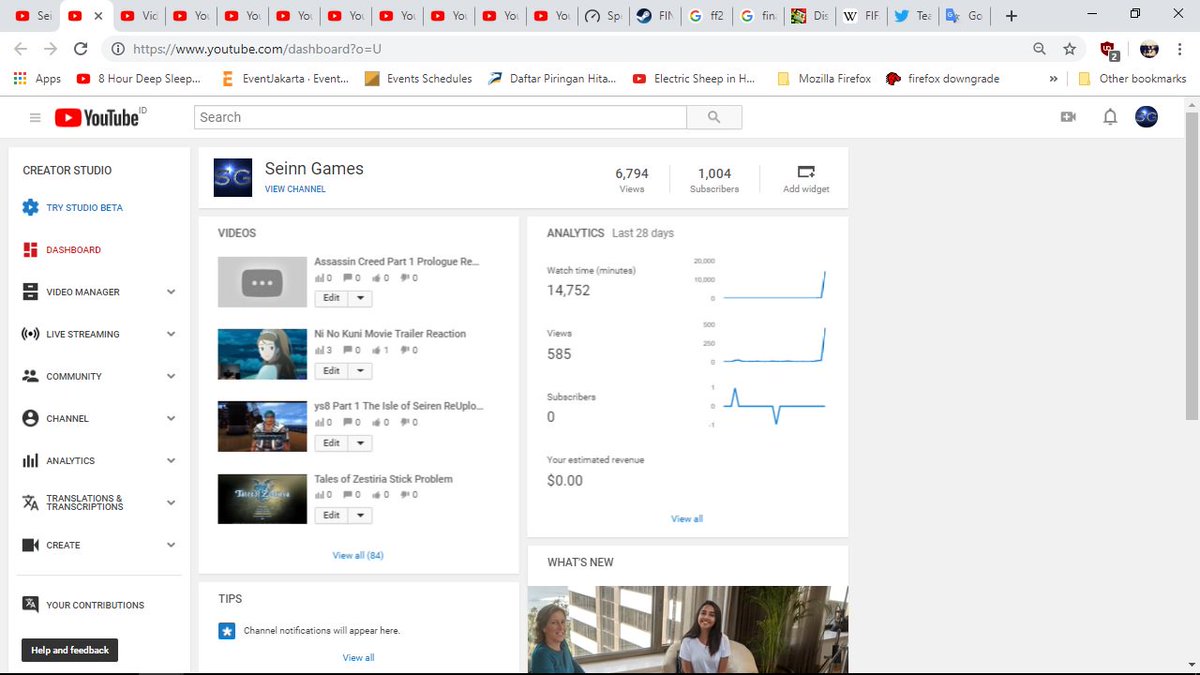Image resolution: width=1200 pixels, height=675 pixels.
Task: Click the Channel person icon
Action: pyautogui.click(x=30, y=418)
